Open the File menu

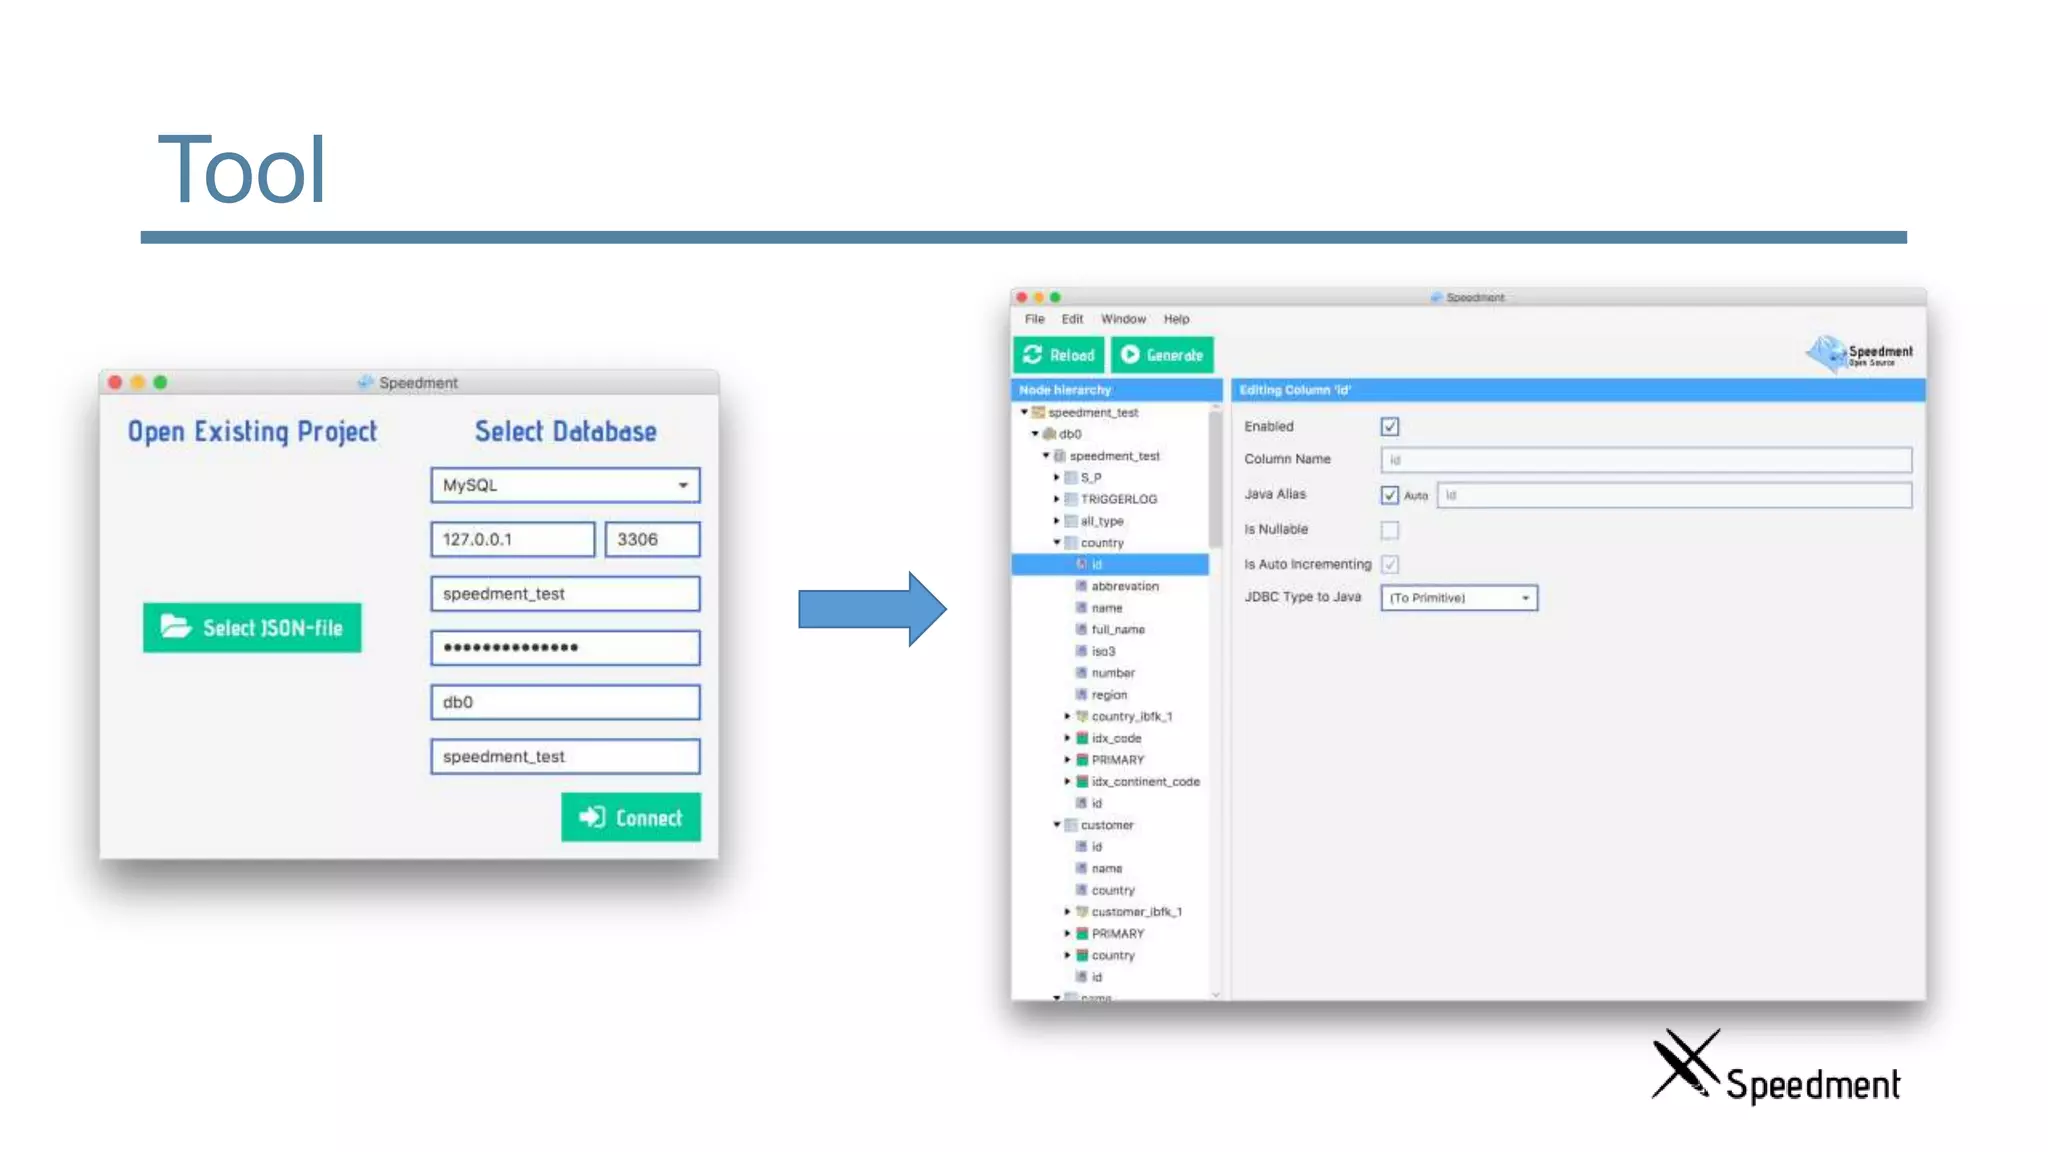[1034, 319]
